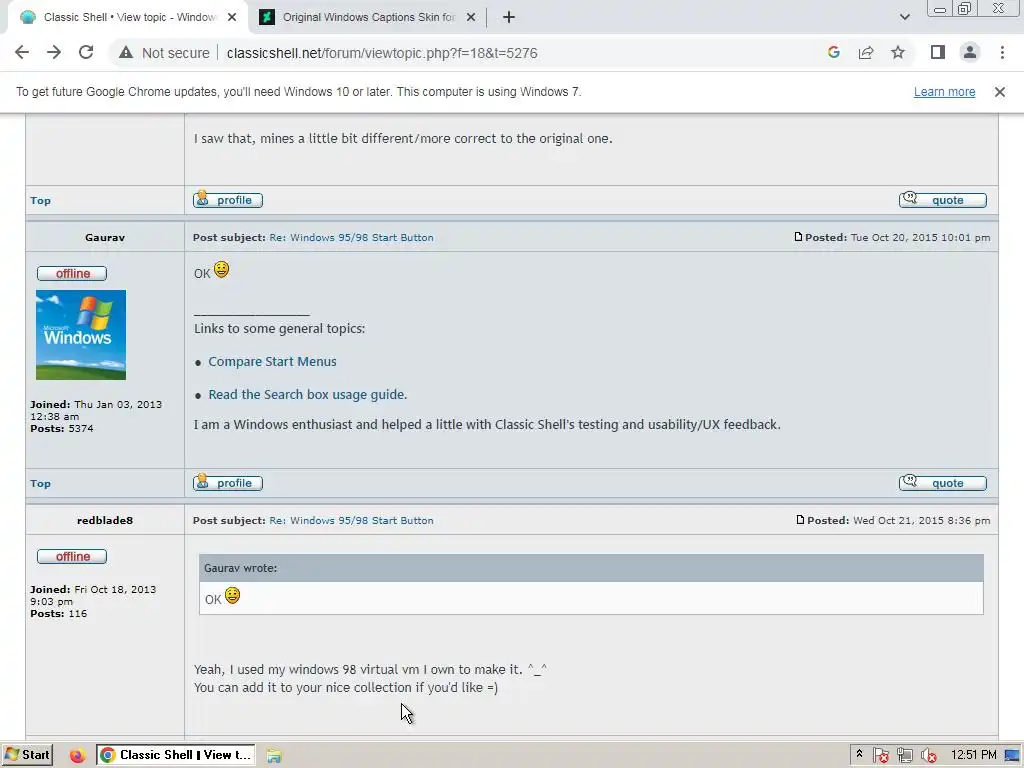Reload the current page
Viewport: 1024px width, 768px height.
click(x=86, y=52)
